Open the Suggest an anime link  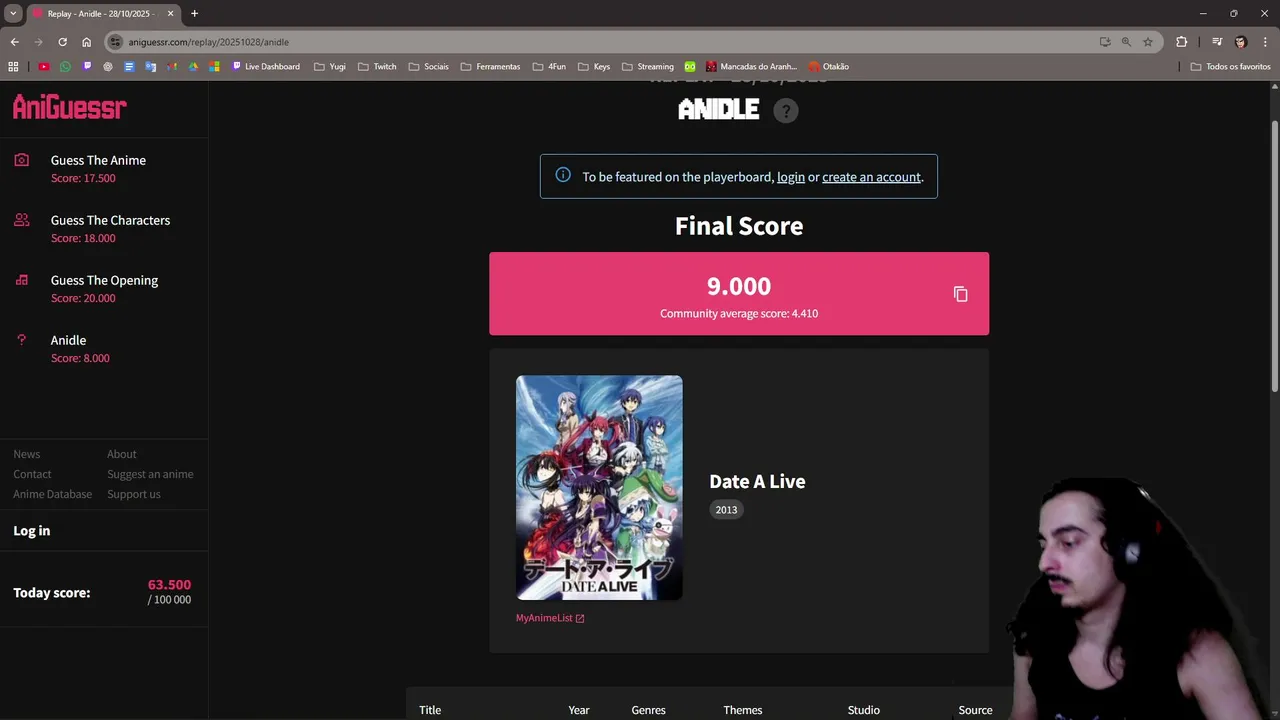click(150, 474)
